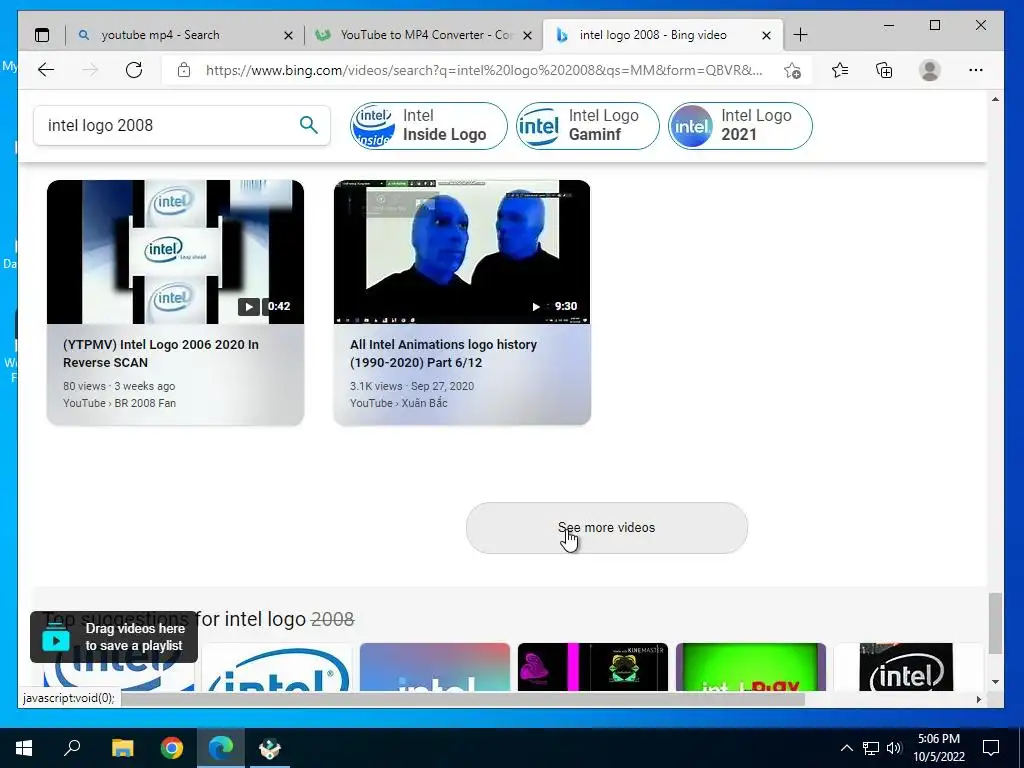Open (YTPMV) Intel Logo 2006 2020 title

(161, 353)
